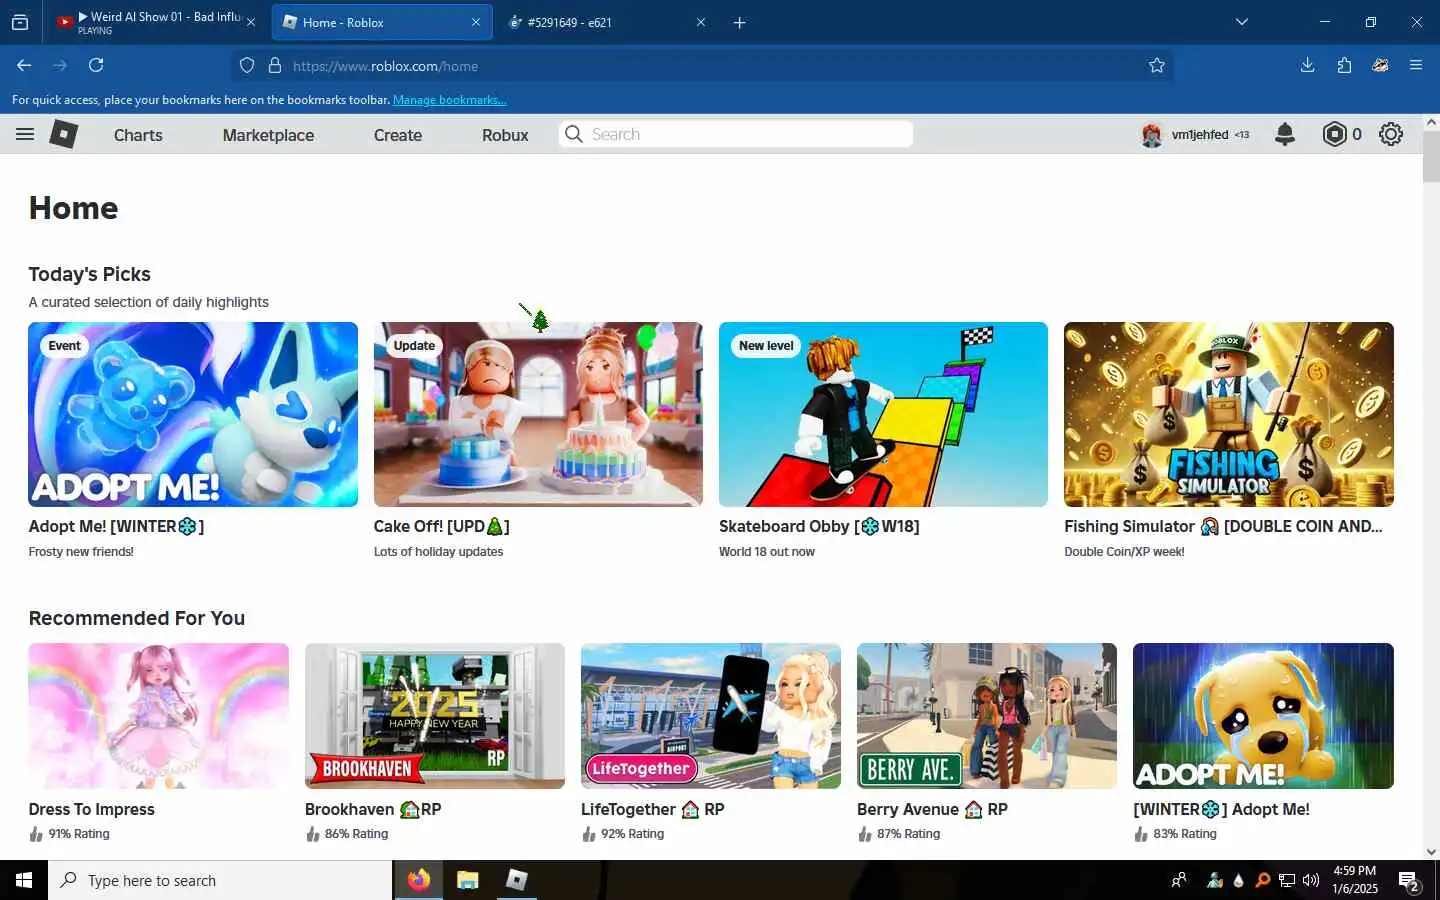Open the Robux balance icon
1440x900 pixels.
[1334, 134]
